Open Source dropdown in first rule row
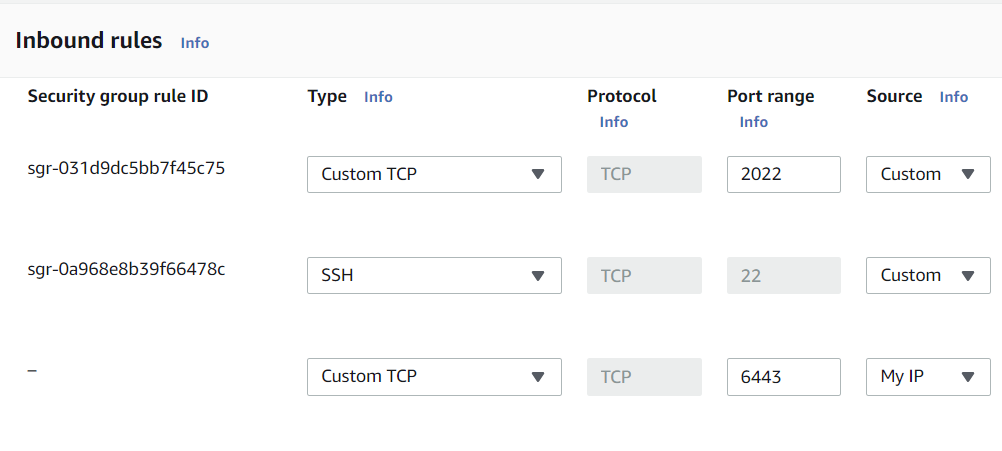Image resolution: width=1002 pixels, height=451 pixels. (x=928, y=174)
